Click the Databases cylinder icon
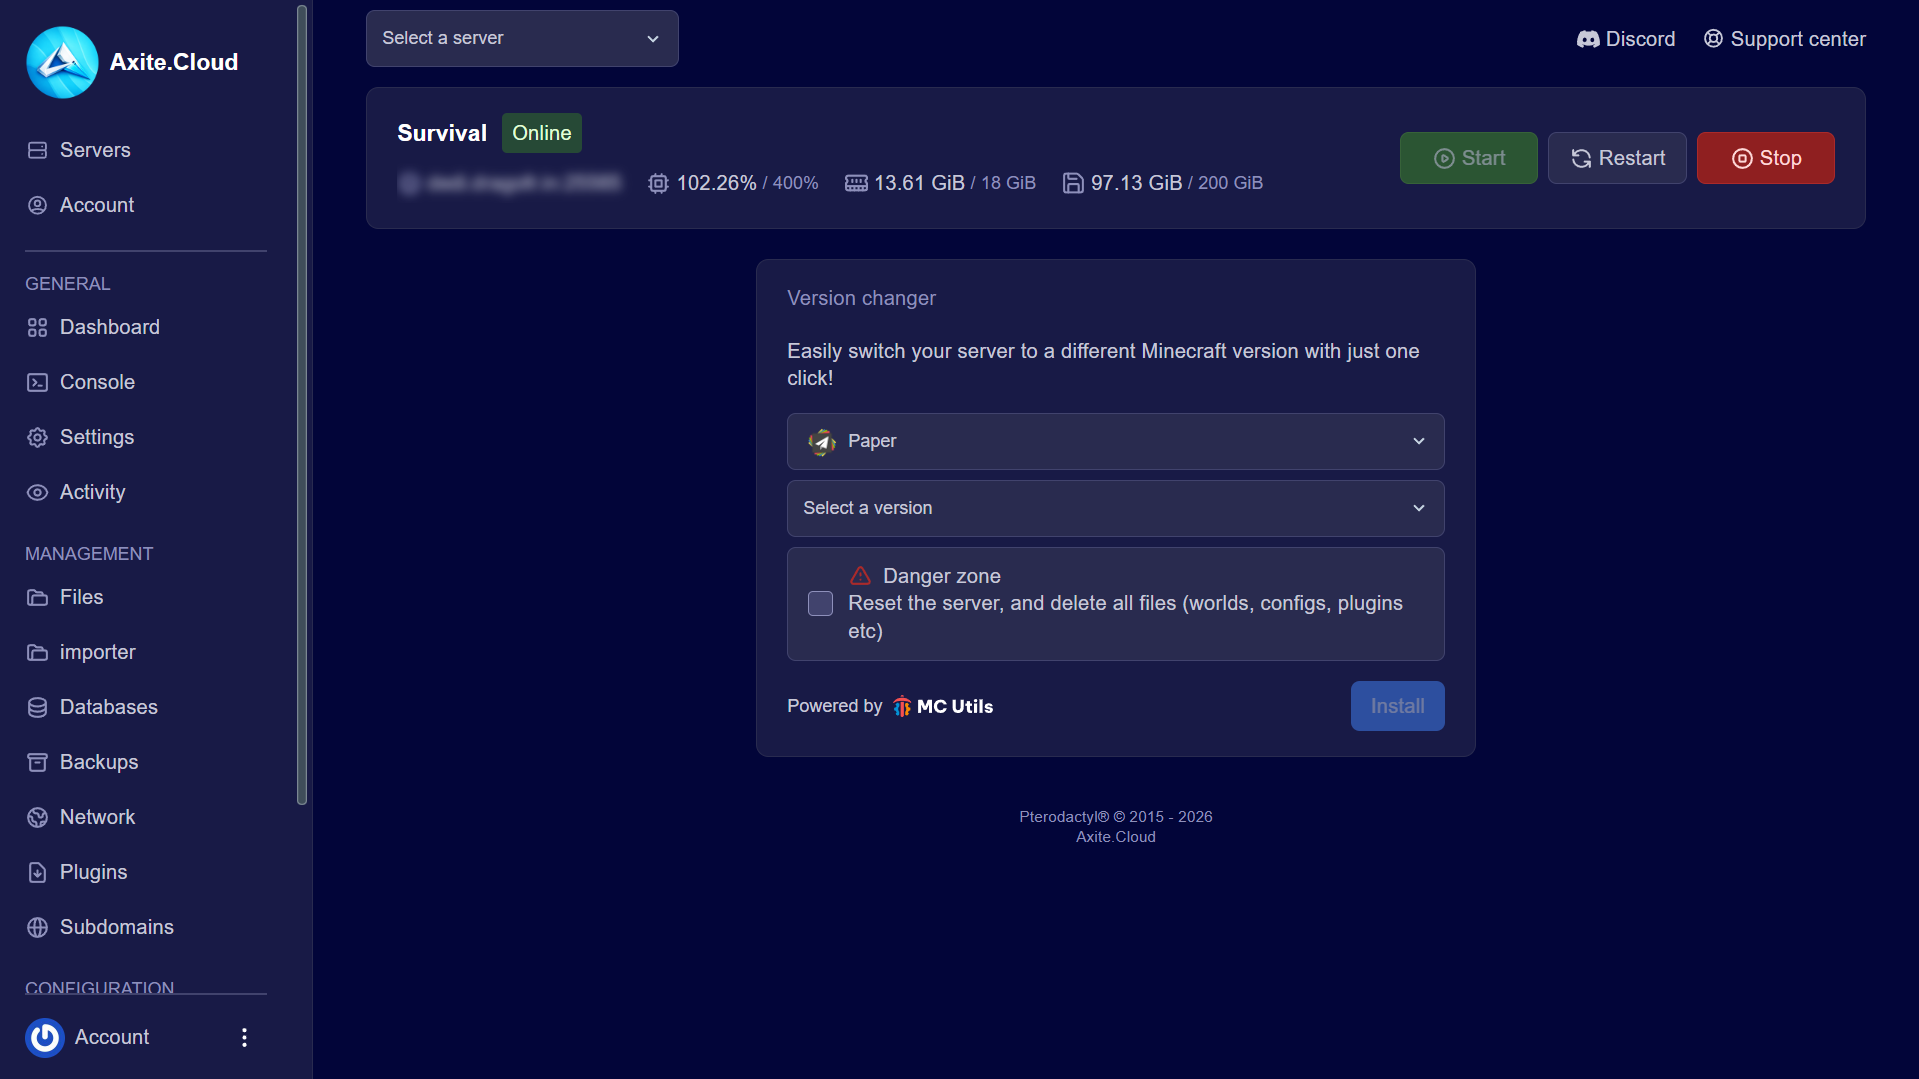The height and width of the screenshot is (1079, 1919). click(37, 707)
